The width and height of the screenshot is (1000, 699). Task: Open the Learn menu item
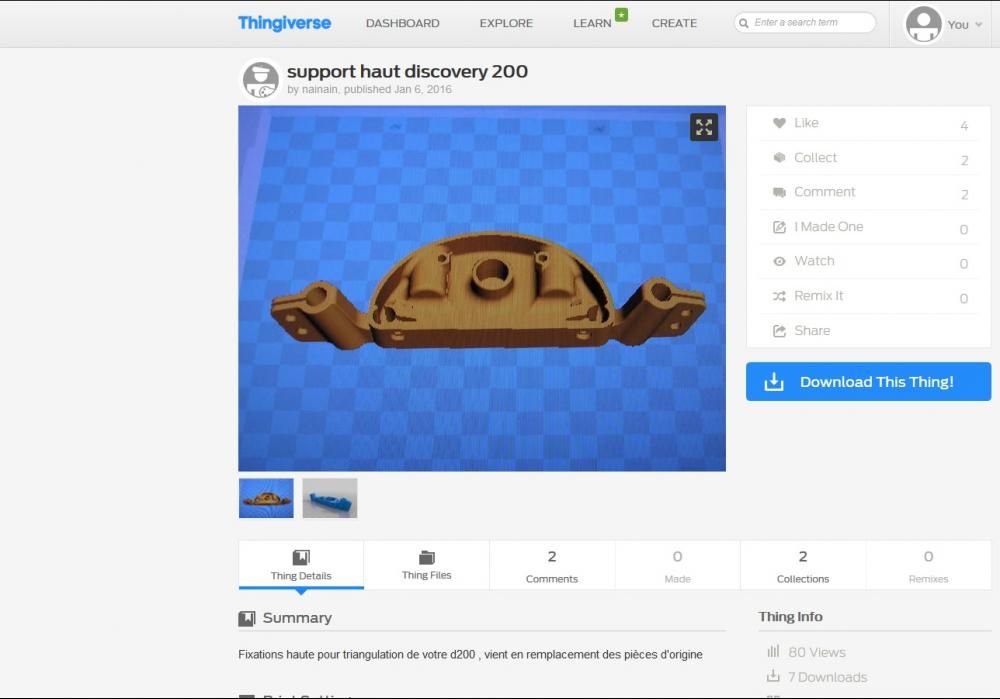[x=592, y=23]
